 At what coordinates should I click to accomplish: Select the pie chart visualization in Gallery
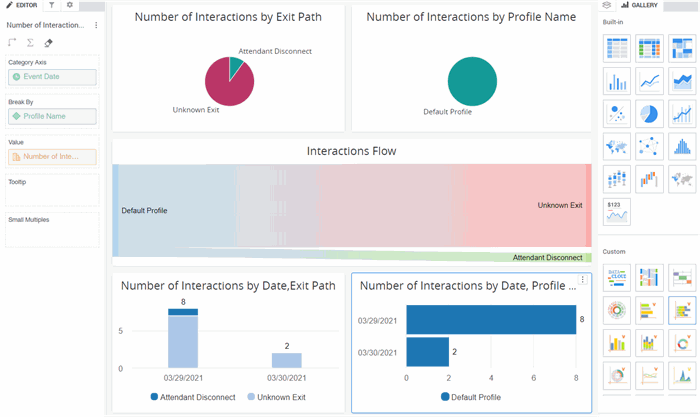[x=650, y=113]
